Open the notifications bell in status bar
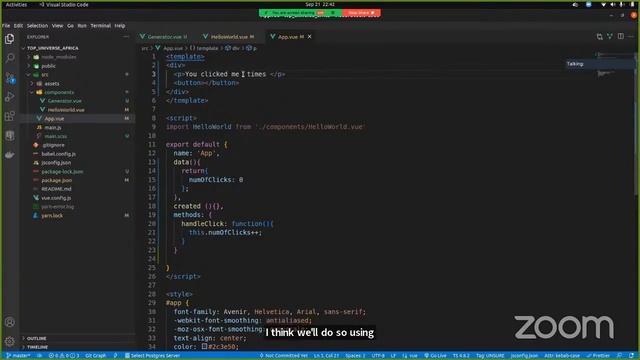 coord(631,356)
